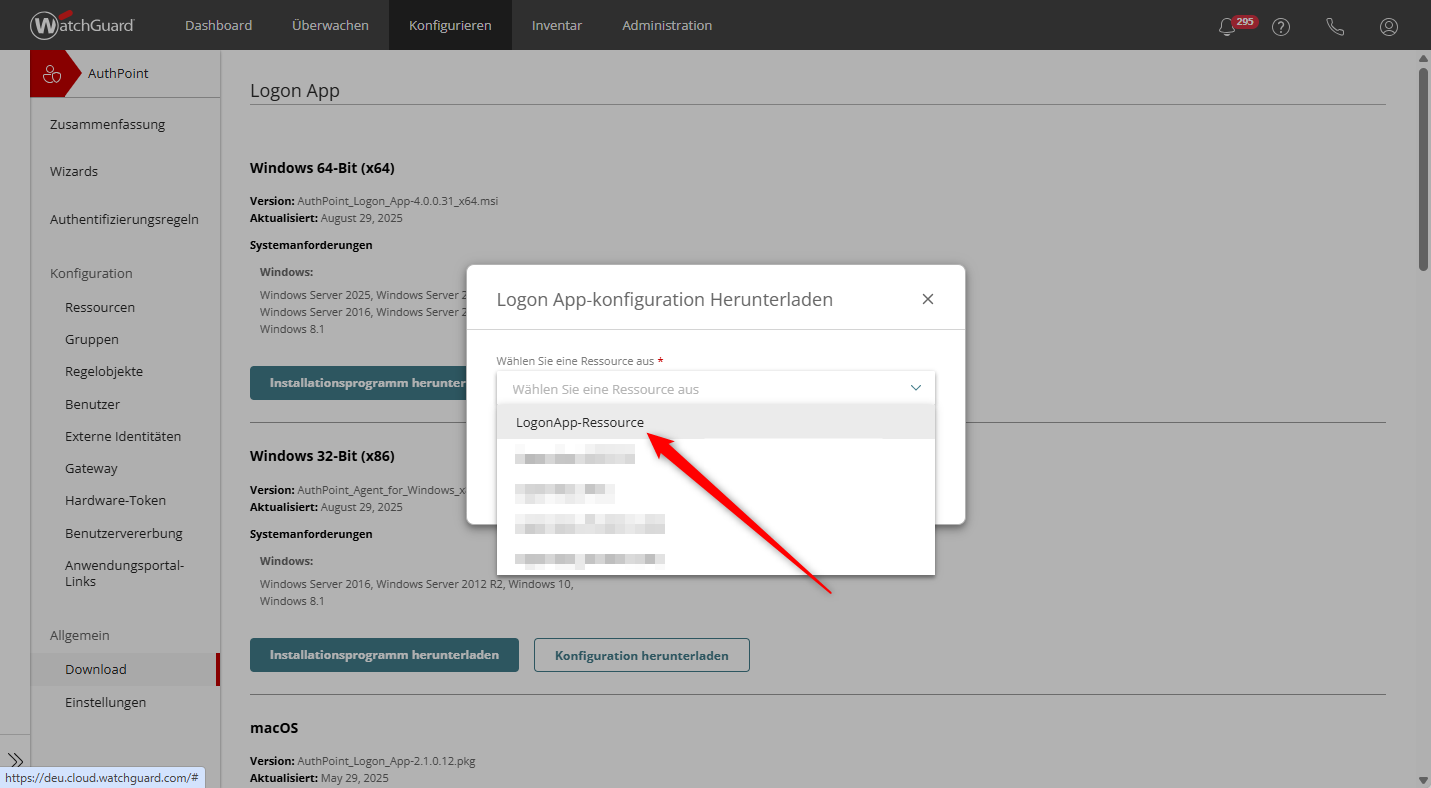Open Einstellungen in the sidebar

105,702
